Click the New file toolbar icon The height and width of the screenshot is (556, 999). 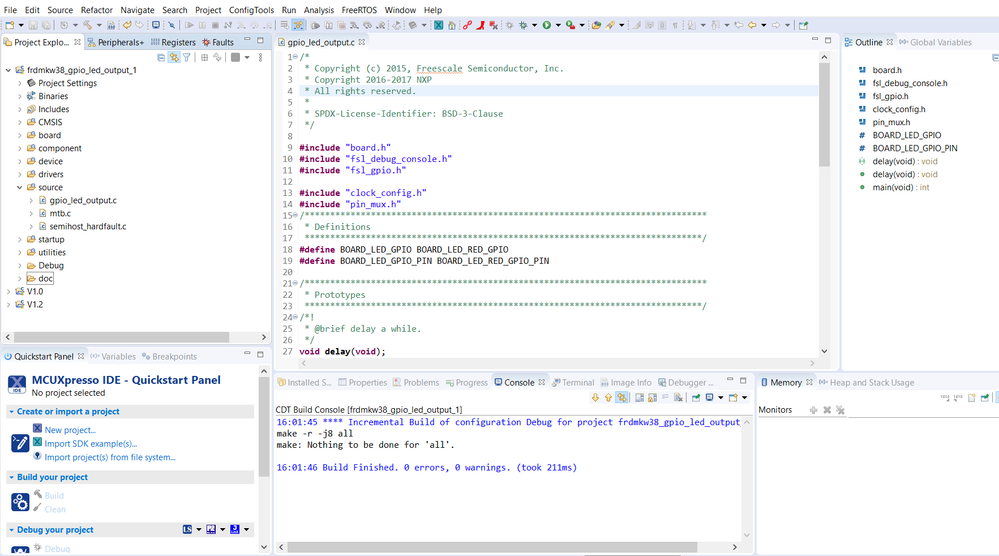[x=10, y=25]
